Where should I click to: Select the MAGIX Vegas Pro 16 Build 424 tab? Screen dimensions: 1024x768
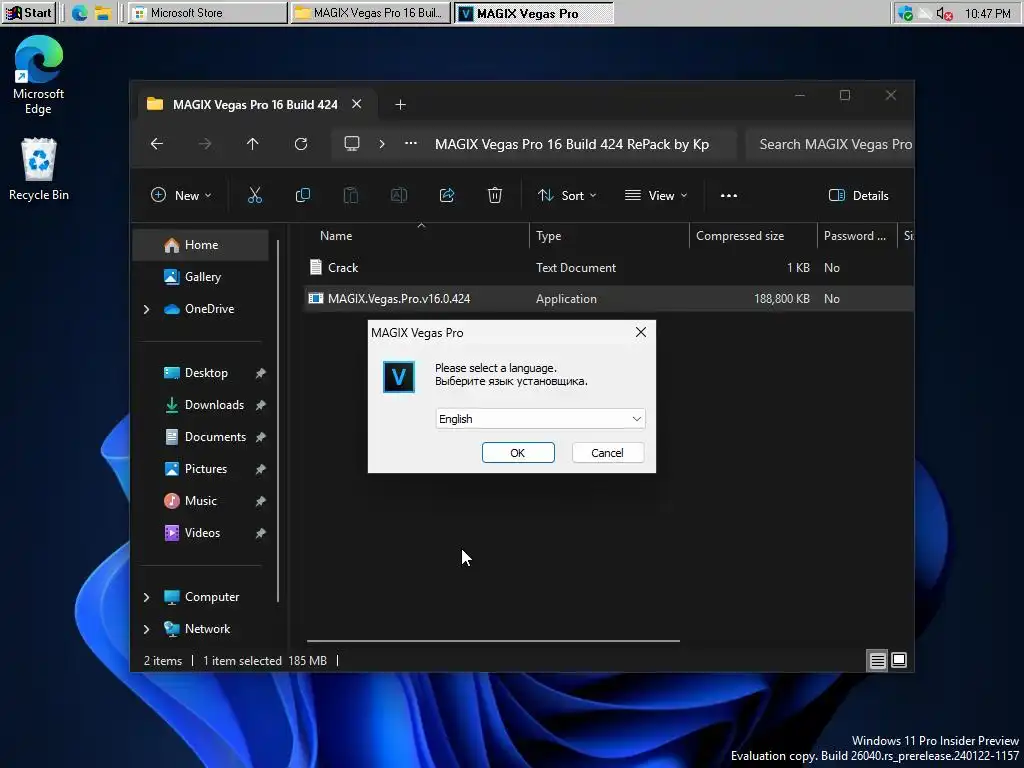[255, 104]
